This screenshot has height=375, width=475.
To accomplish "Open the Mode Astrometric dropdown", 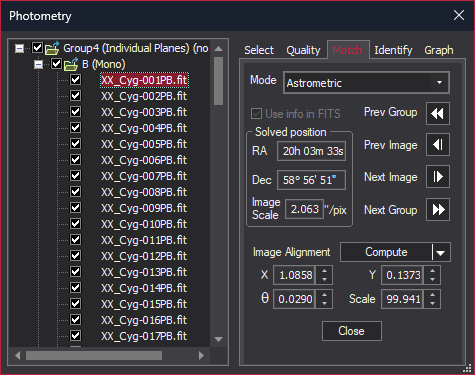I will [x=366, y=83].
